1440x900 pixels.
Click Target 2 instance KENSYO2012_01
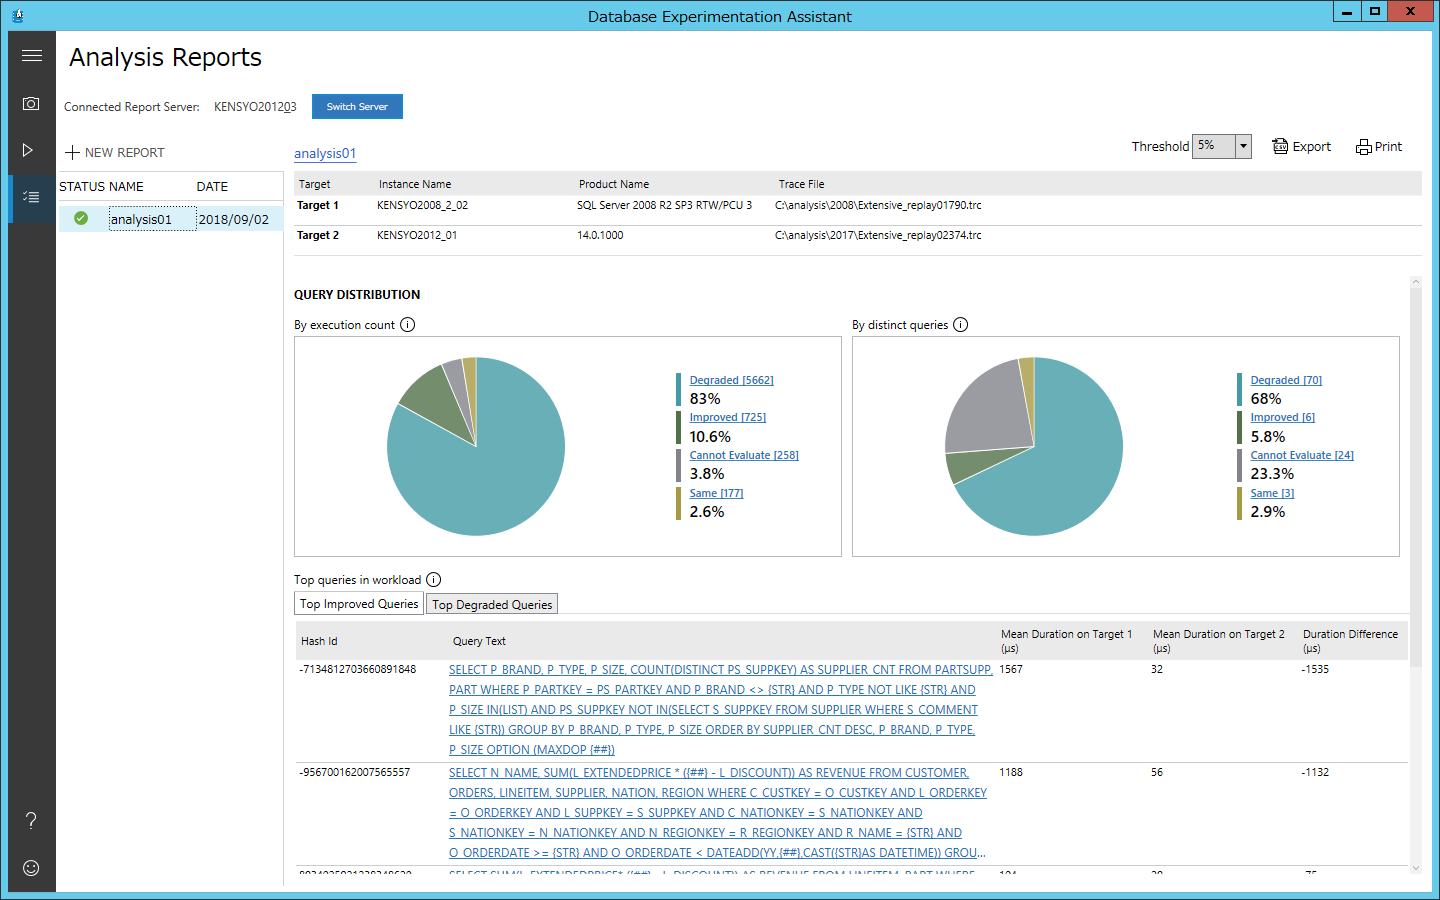coord(417,235)
